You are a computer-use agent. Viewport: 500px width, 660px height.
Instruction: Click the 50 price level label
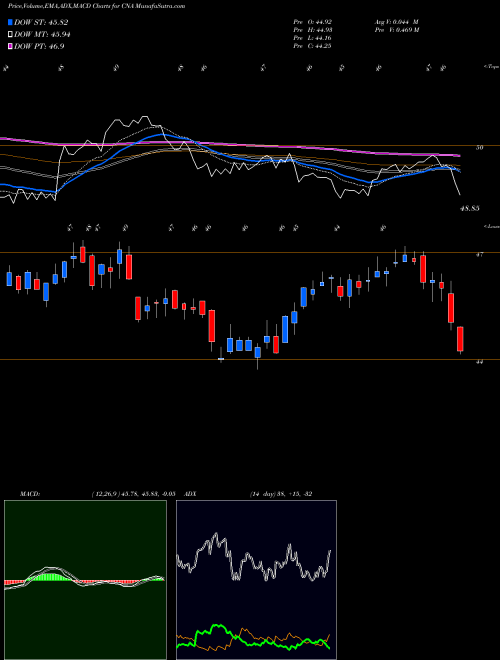[479, 147]
